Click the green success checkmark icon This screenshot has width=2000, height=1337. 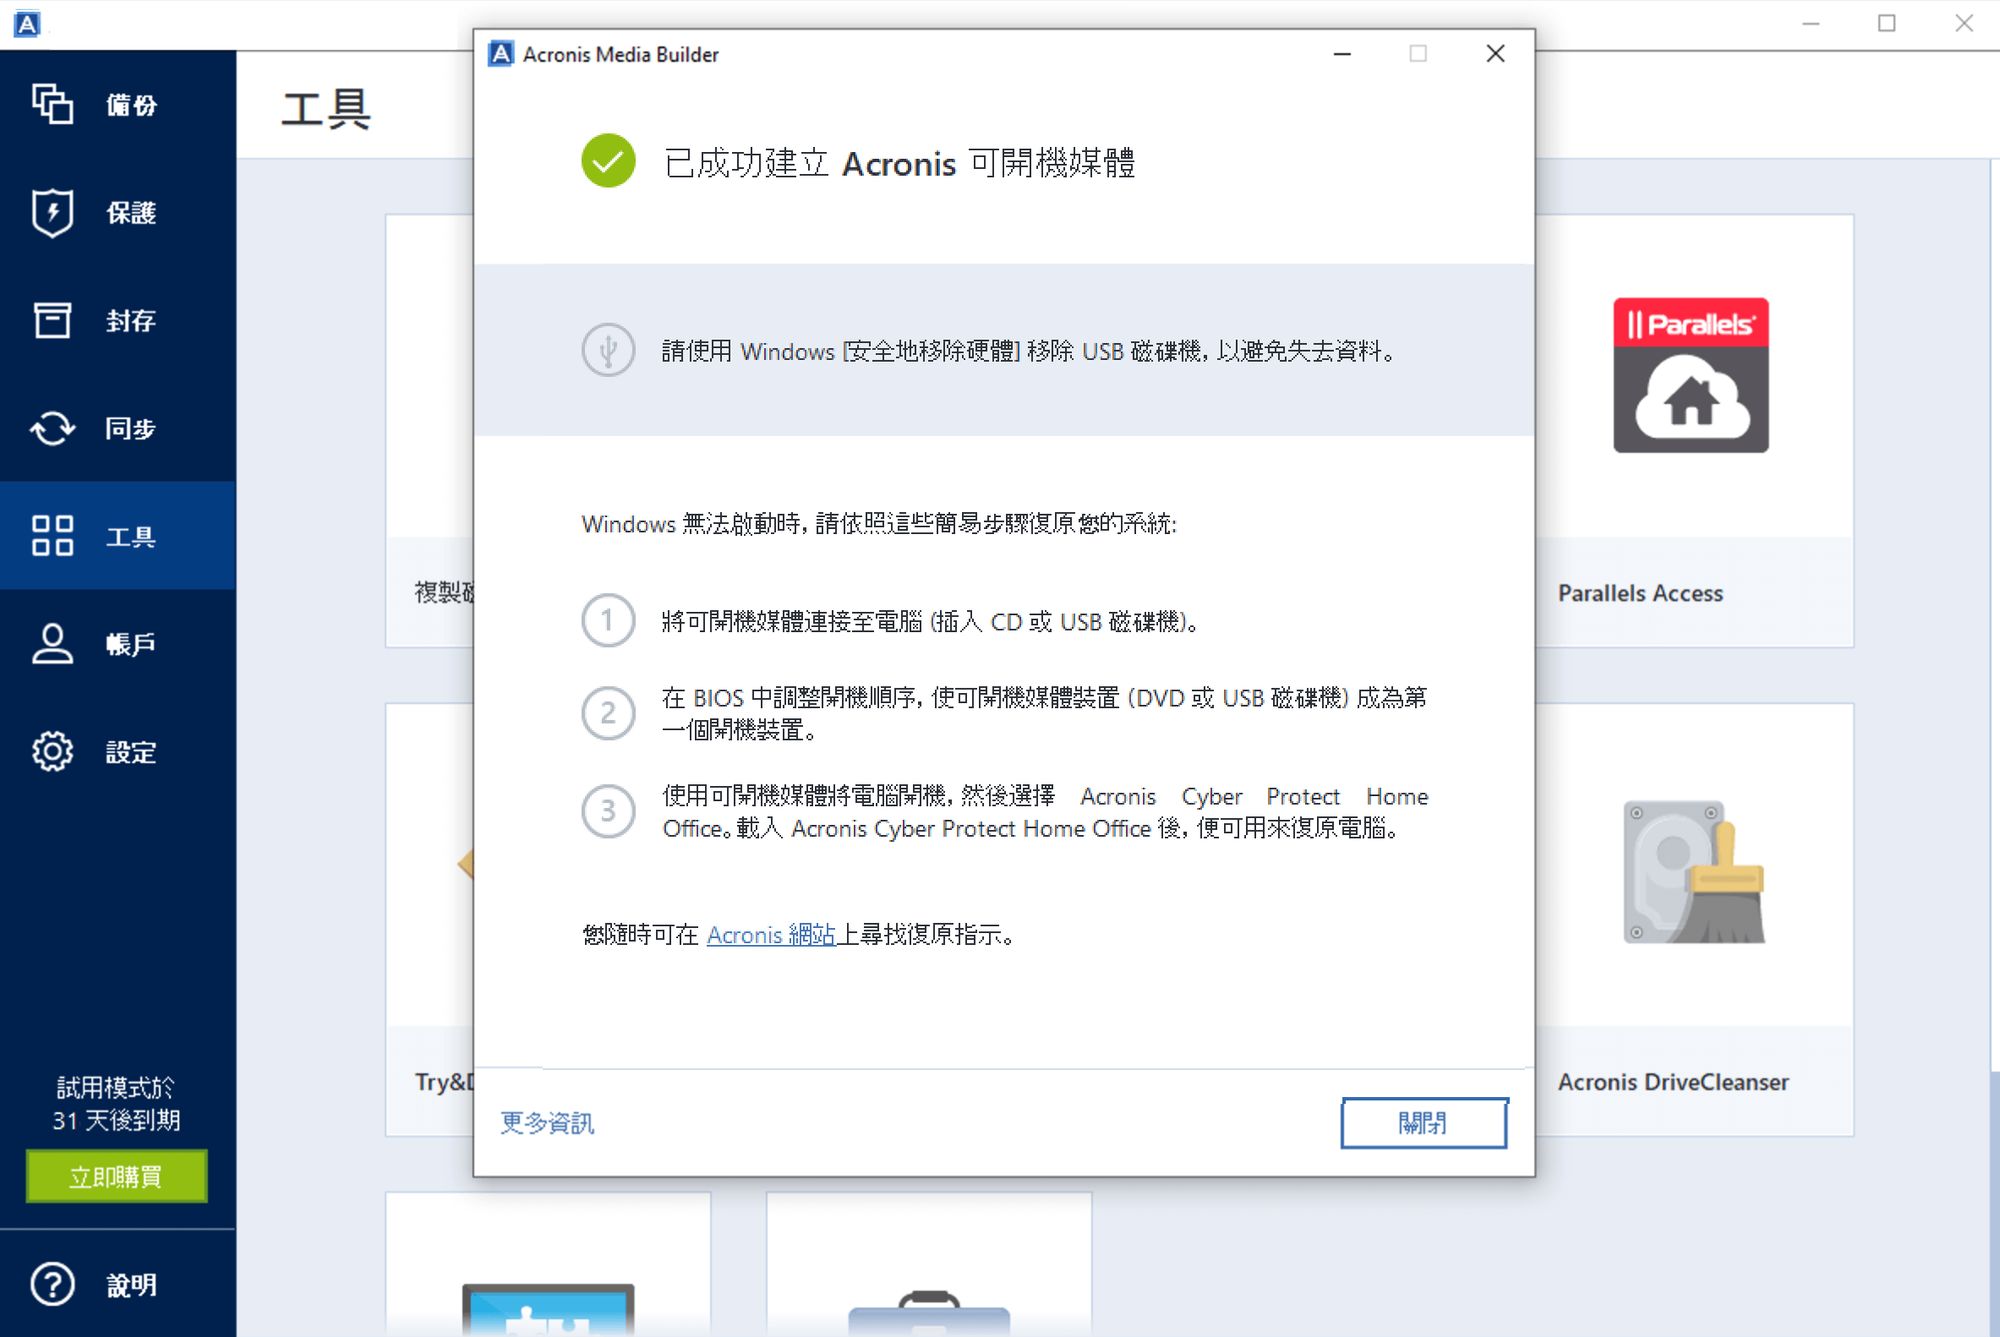tap(608, 161)
